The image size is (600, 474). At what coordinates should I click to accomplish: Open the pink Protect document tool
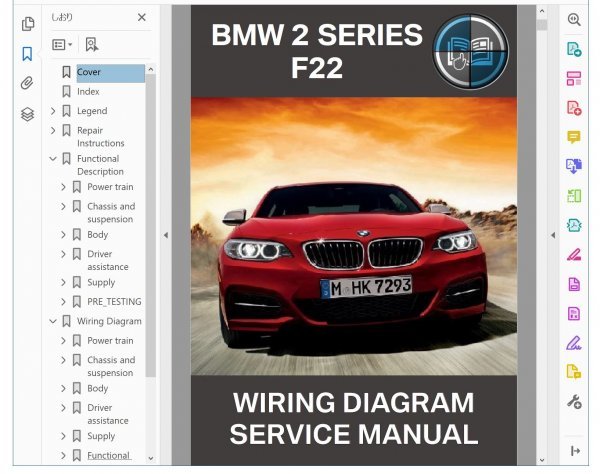coord(574,284)
